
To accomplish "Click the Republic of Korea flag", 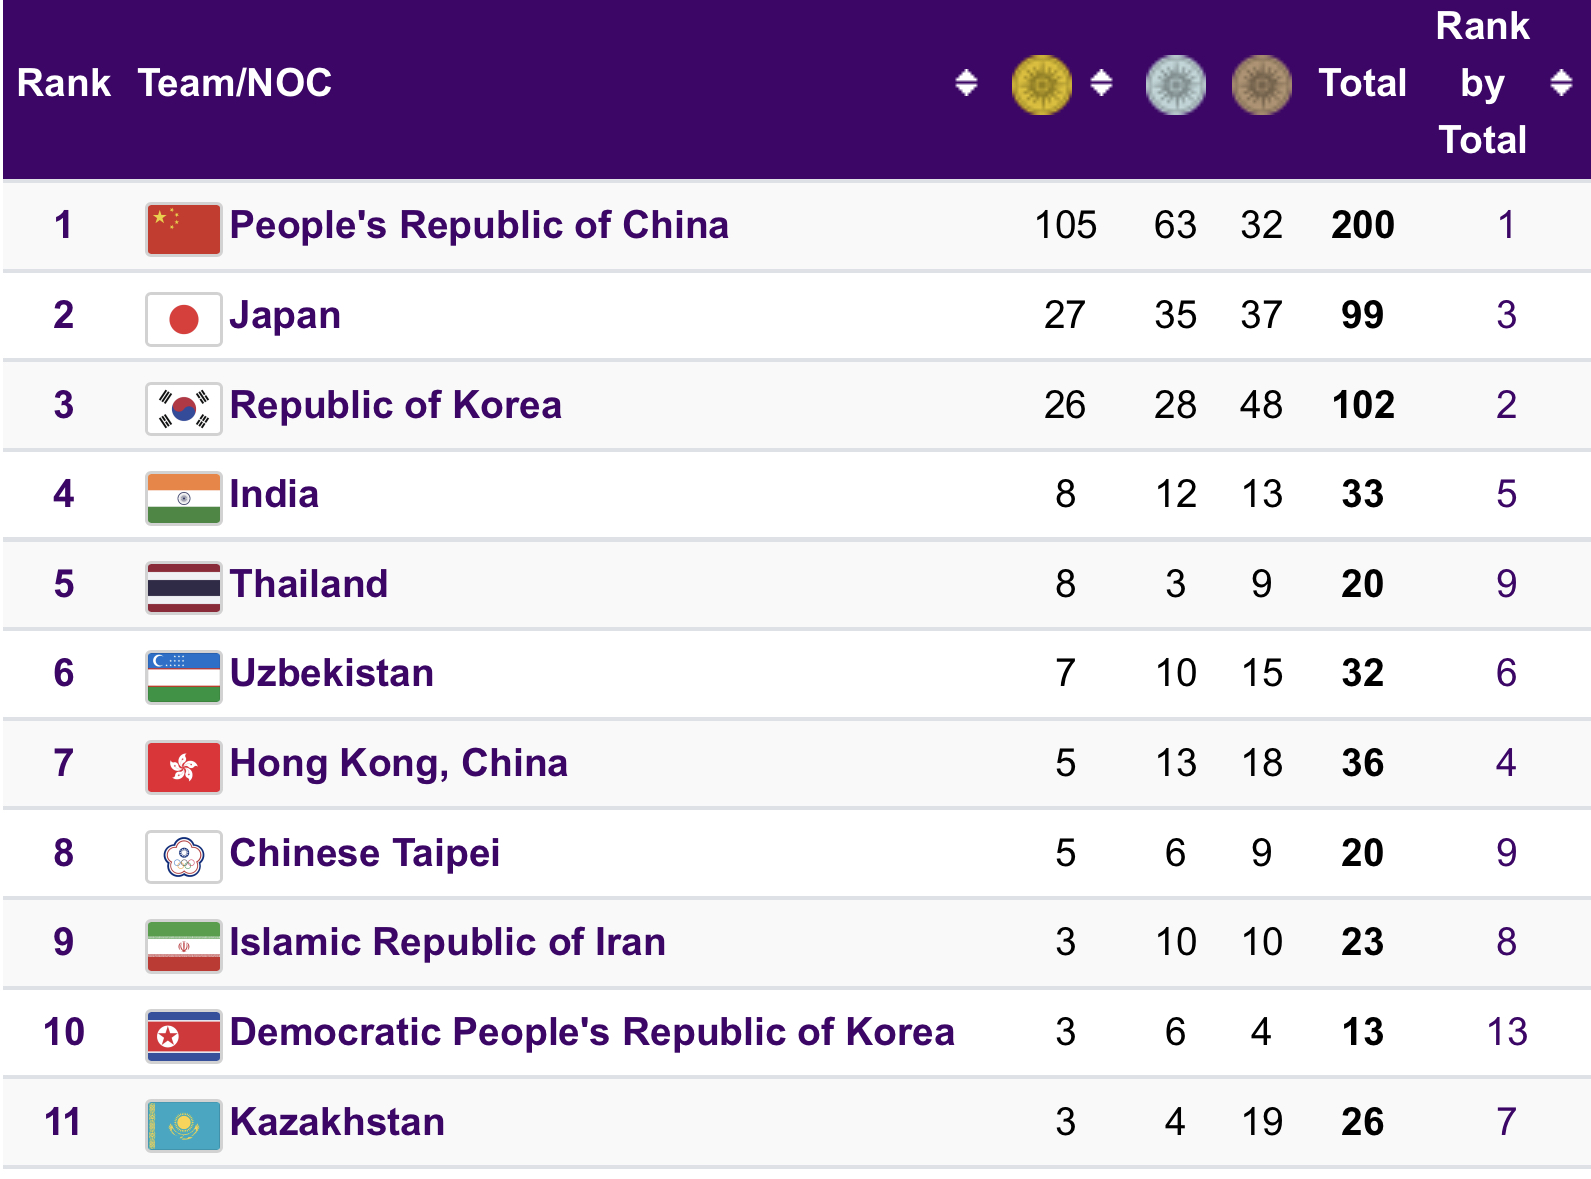I will coord(183,408).
